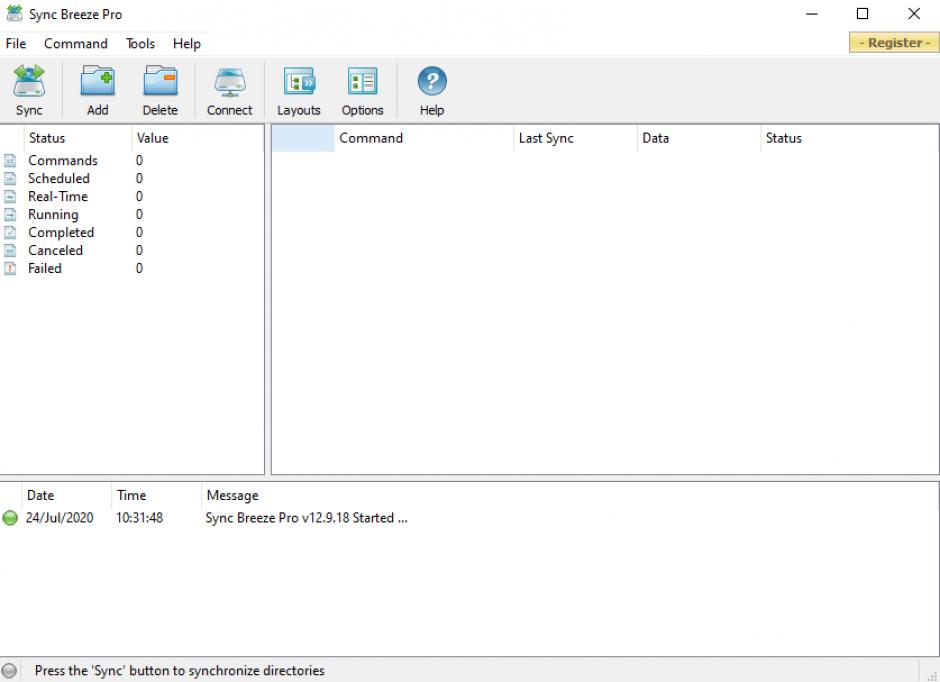The height and width of the screenshot is (682, 940).
Task: Open the File menu
Action: 16,44
